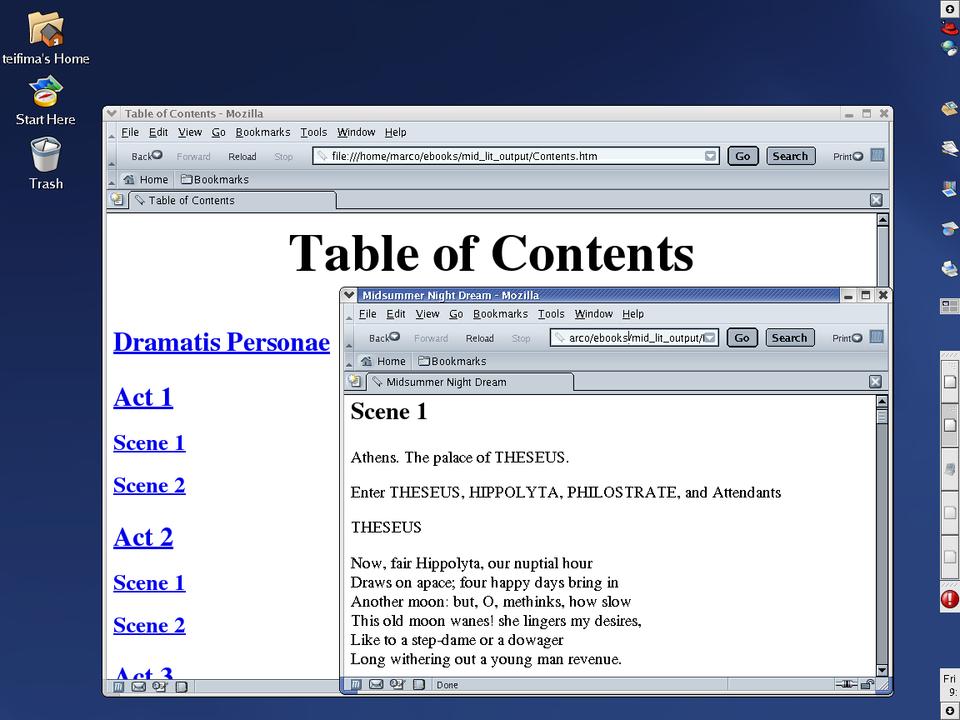Click scrollbar down arrow in Midsummer Night Dream window

tap(882, 669)
